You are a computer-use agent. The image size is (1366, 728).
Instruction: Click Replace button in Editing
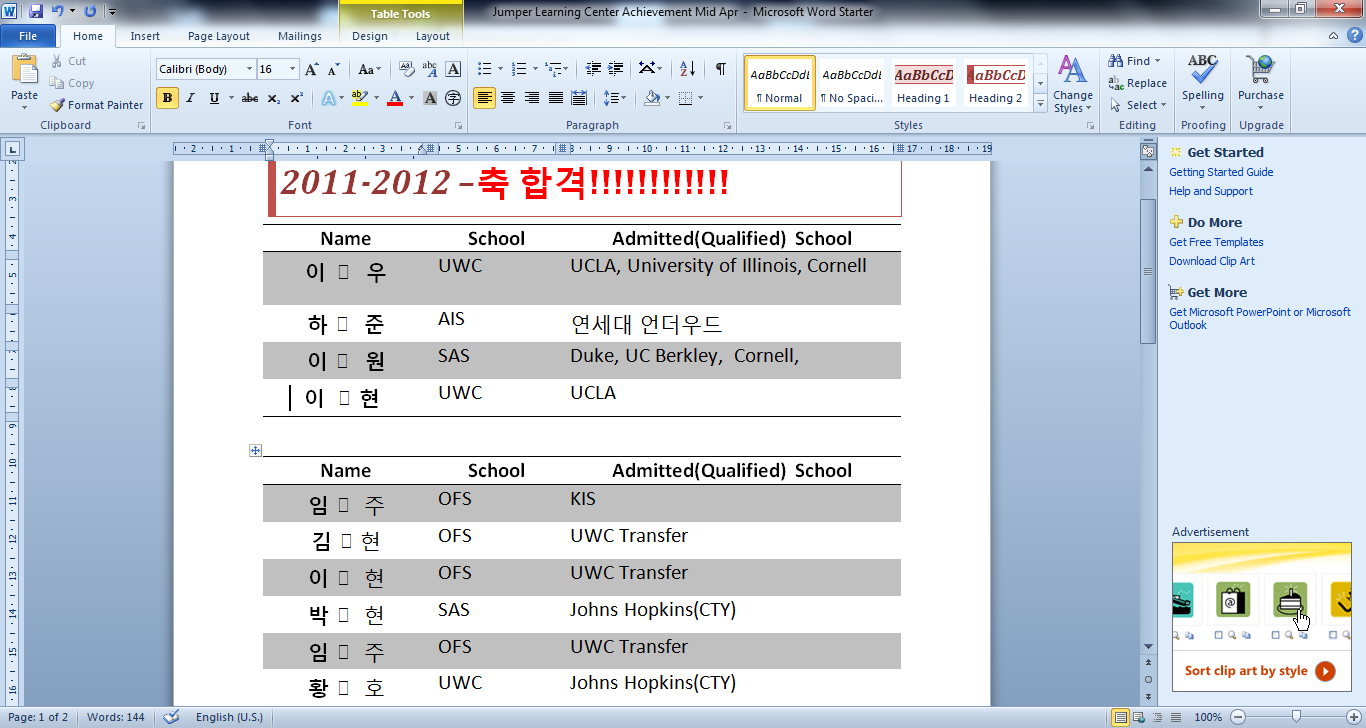pos(1138,83)
